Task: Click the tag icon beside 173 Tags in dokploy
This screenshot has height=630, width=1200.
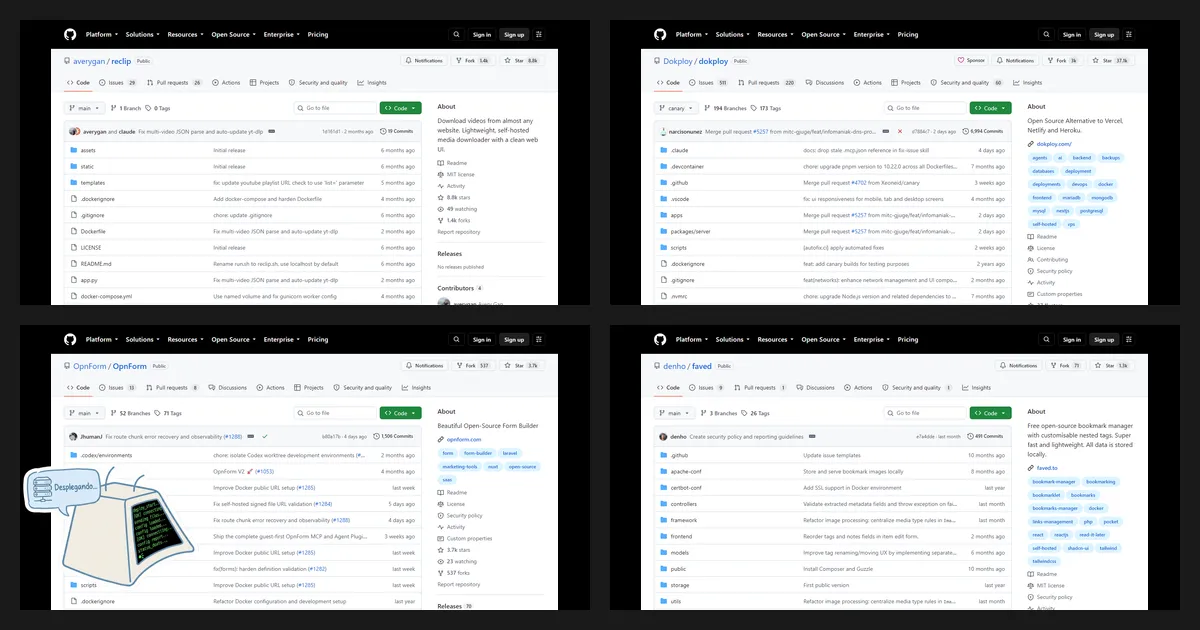Action: [754, 108]
